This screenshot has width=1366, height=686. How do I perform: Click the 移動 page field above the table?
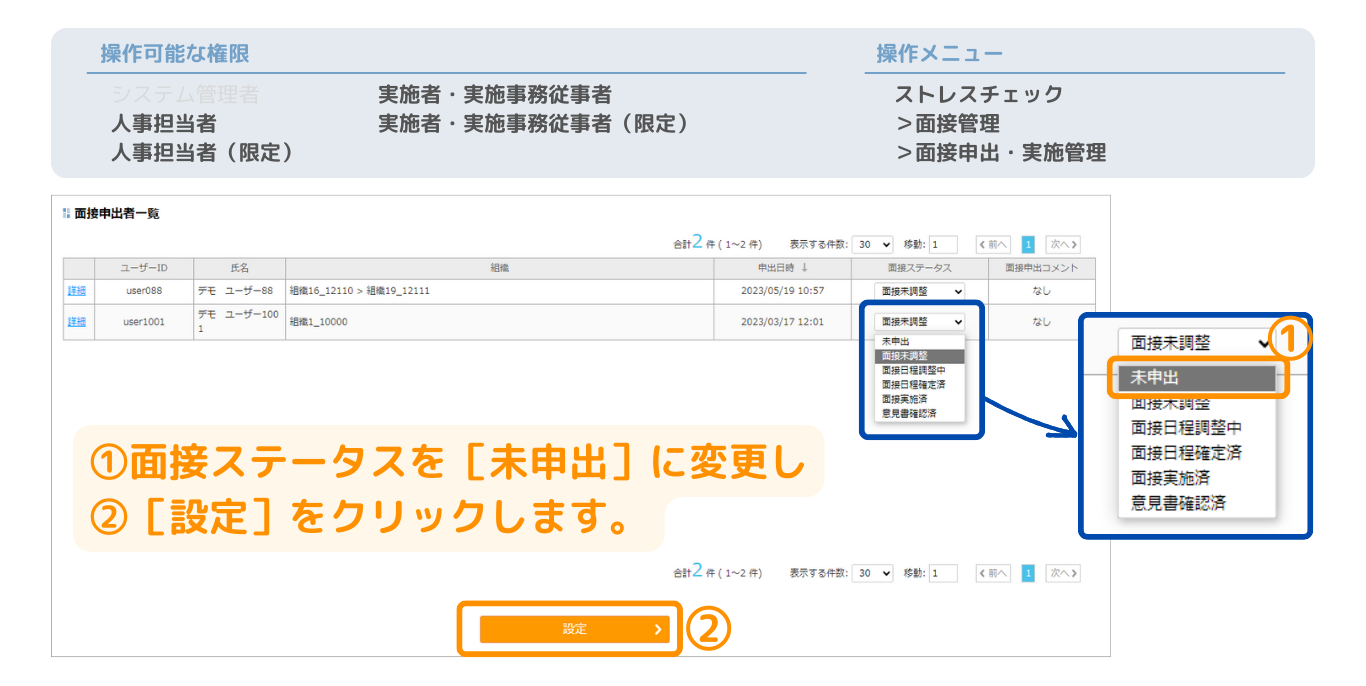943,244
